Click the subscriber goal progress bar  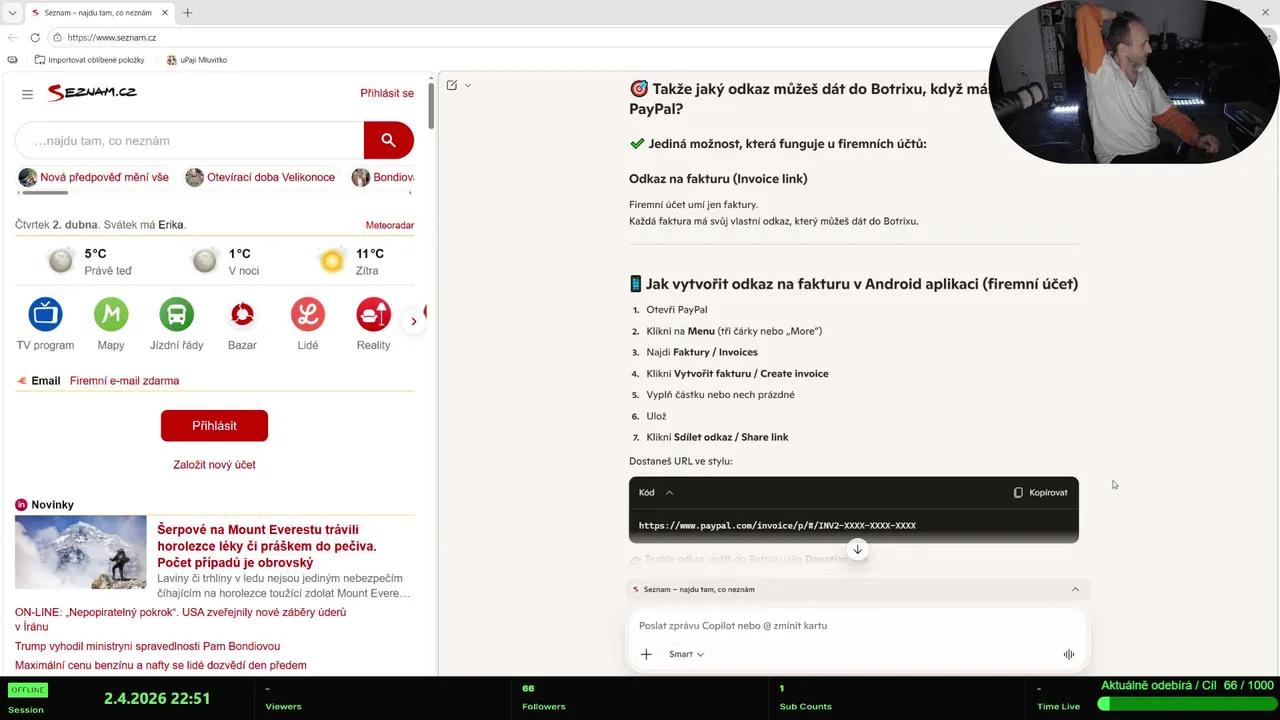(1186, 704)
